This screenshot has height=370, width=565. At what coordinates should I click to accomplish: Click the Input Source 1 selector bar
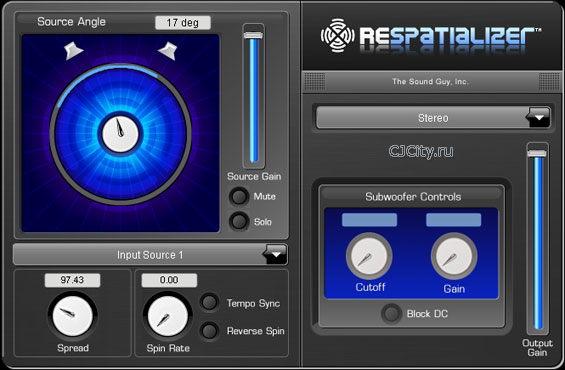150,255
